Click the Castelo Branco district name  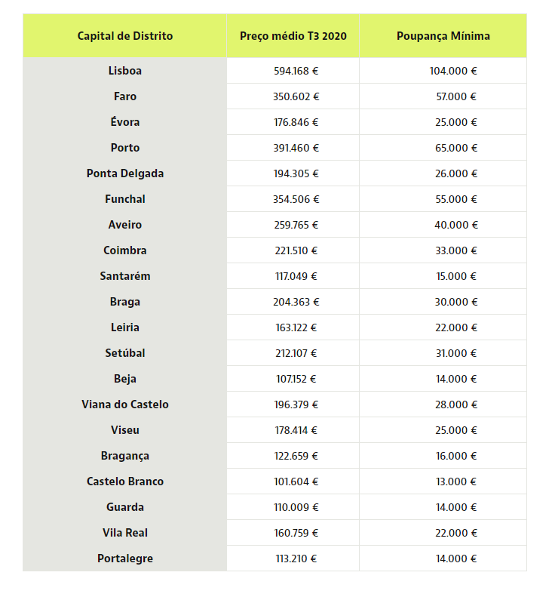pos(125,481)
